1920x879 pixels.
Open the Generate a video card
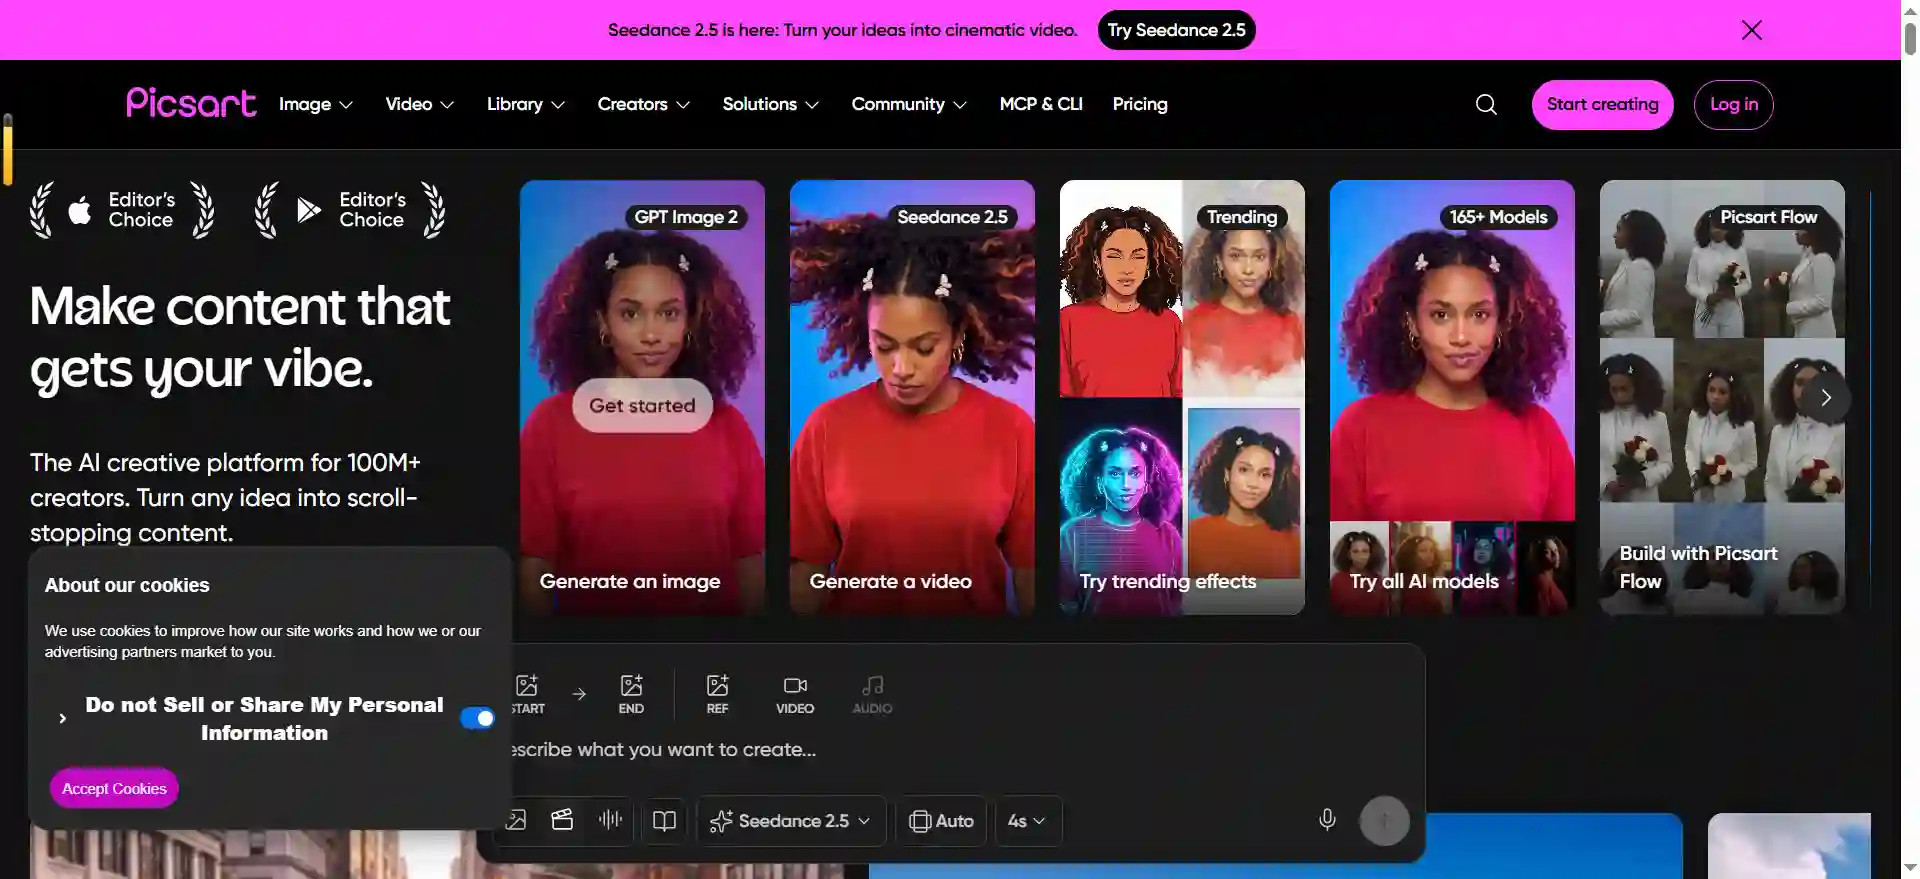[912, 397]
